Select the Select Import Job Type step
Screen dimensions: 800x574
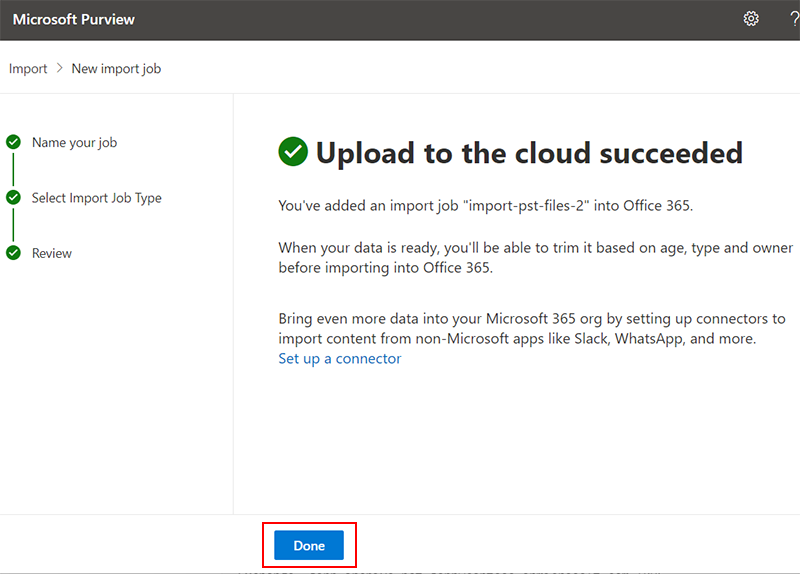pyautogui.click(x=96, y=197)
